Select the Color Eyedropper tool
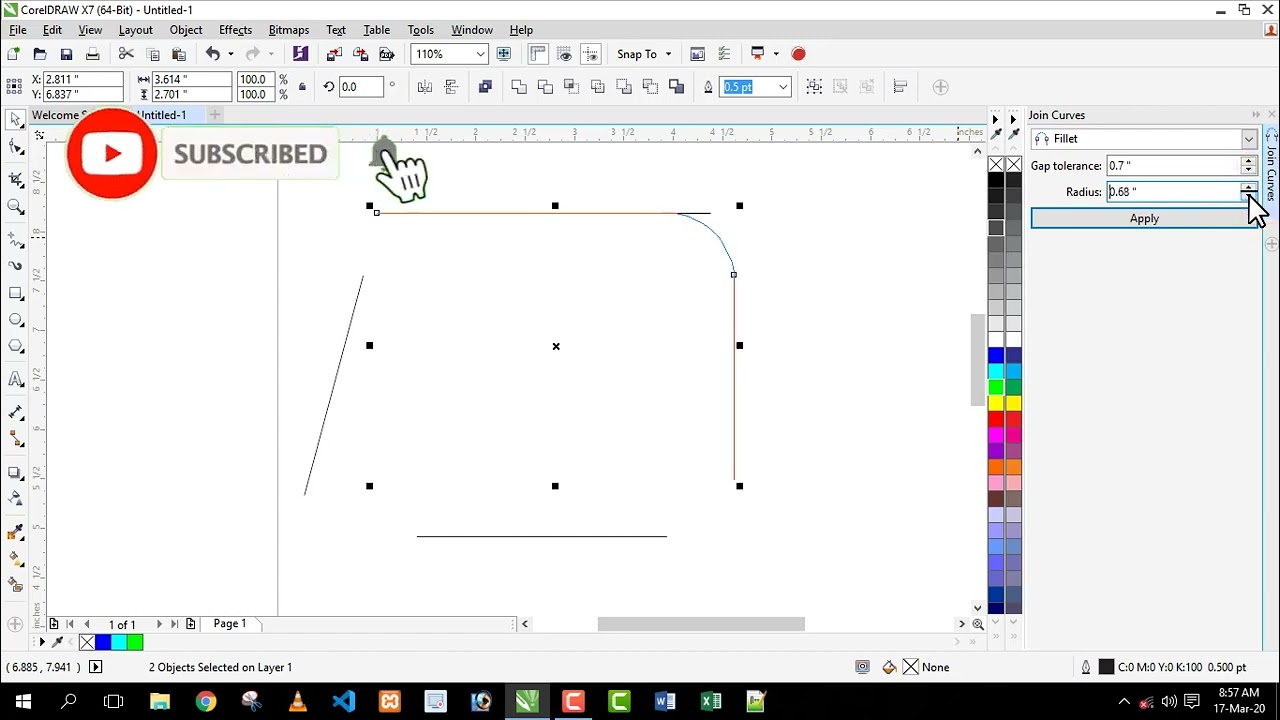Viewport: 1280px width, 720px height. tap(16, 531)
